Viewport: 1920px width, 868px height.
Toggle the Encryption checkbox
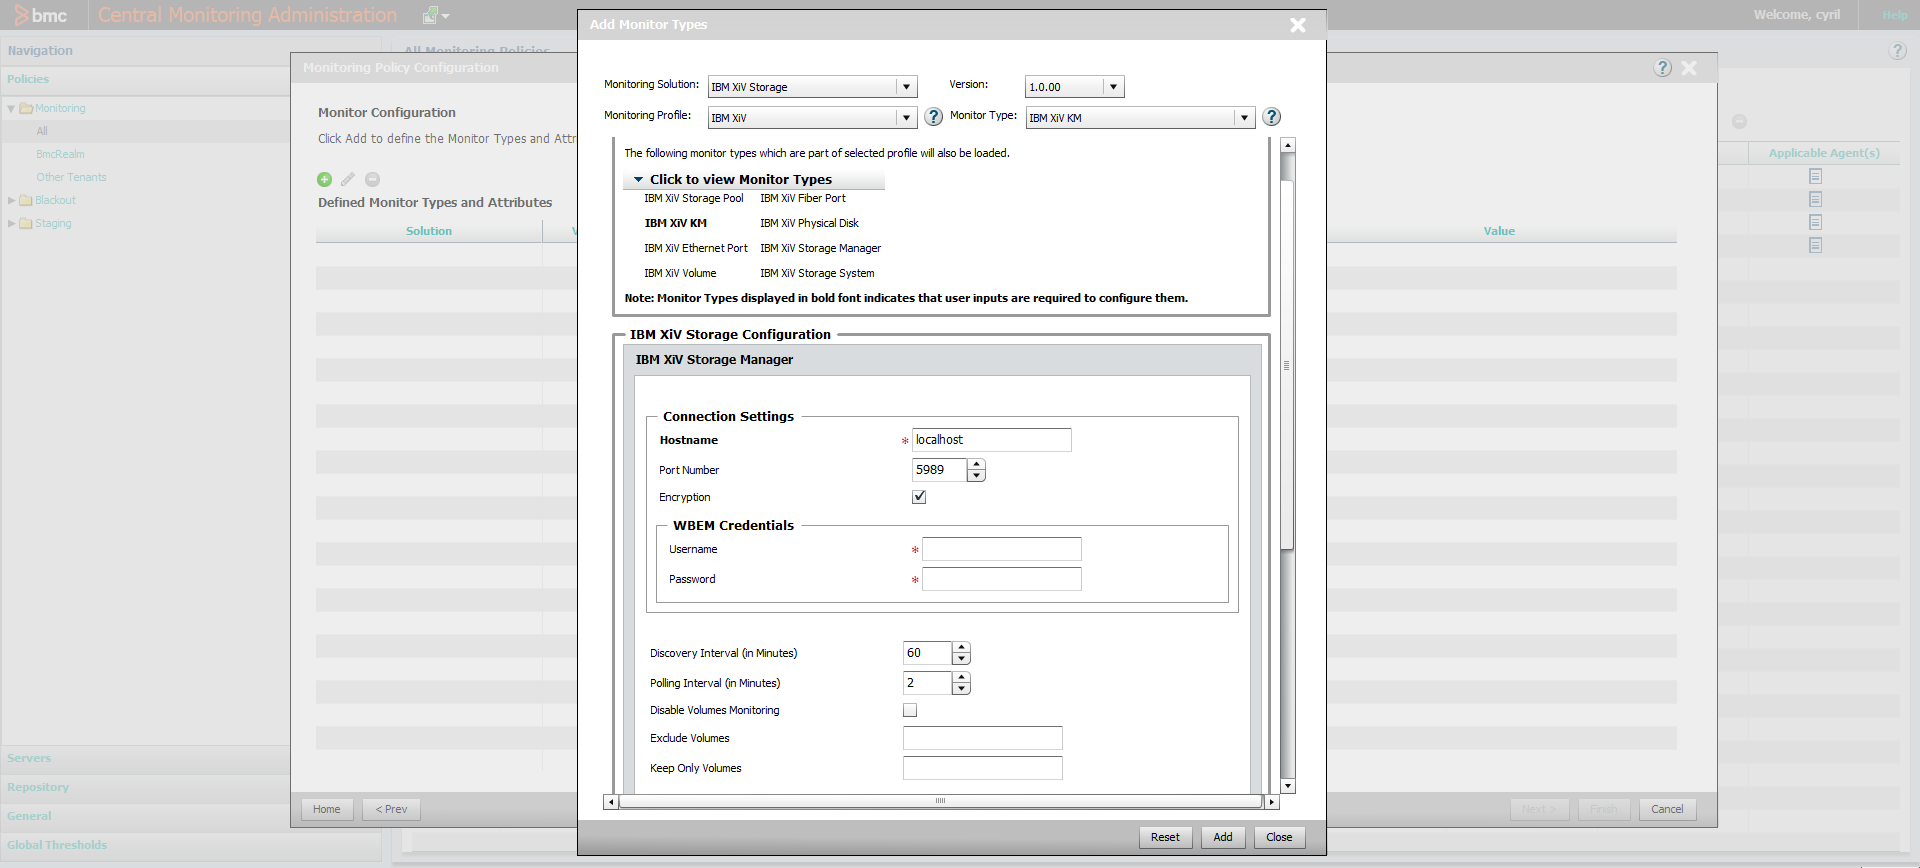[919, 497]
